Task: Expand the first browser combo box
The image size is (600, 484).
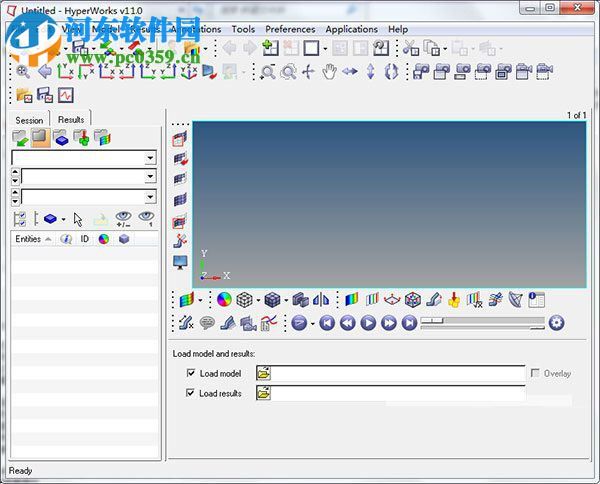Action: pyautogui.click(x=150, y=158)
